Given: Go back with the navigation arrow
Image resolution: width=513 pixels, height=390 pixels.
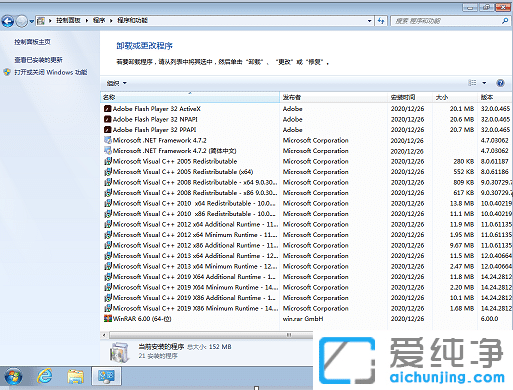Looking at the screenshot, I should (x=8, y=21).
